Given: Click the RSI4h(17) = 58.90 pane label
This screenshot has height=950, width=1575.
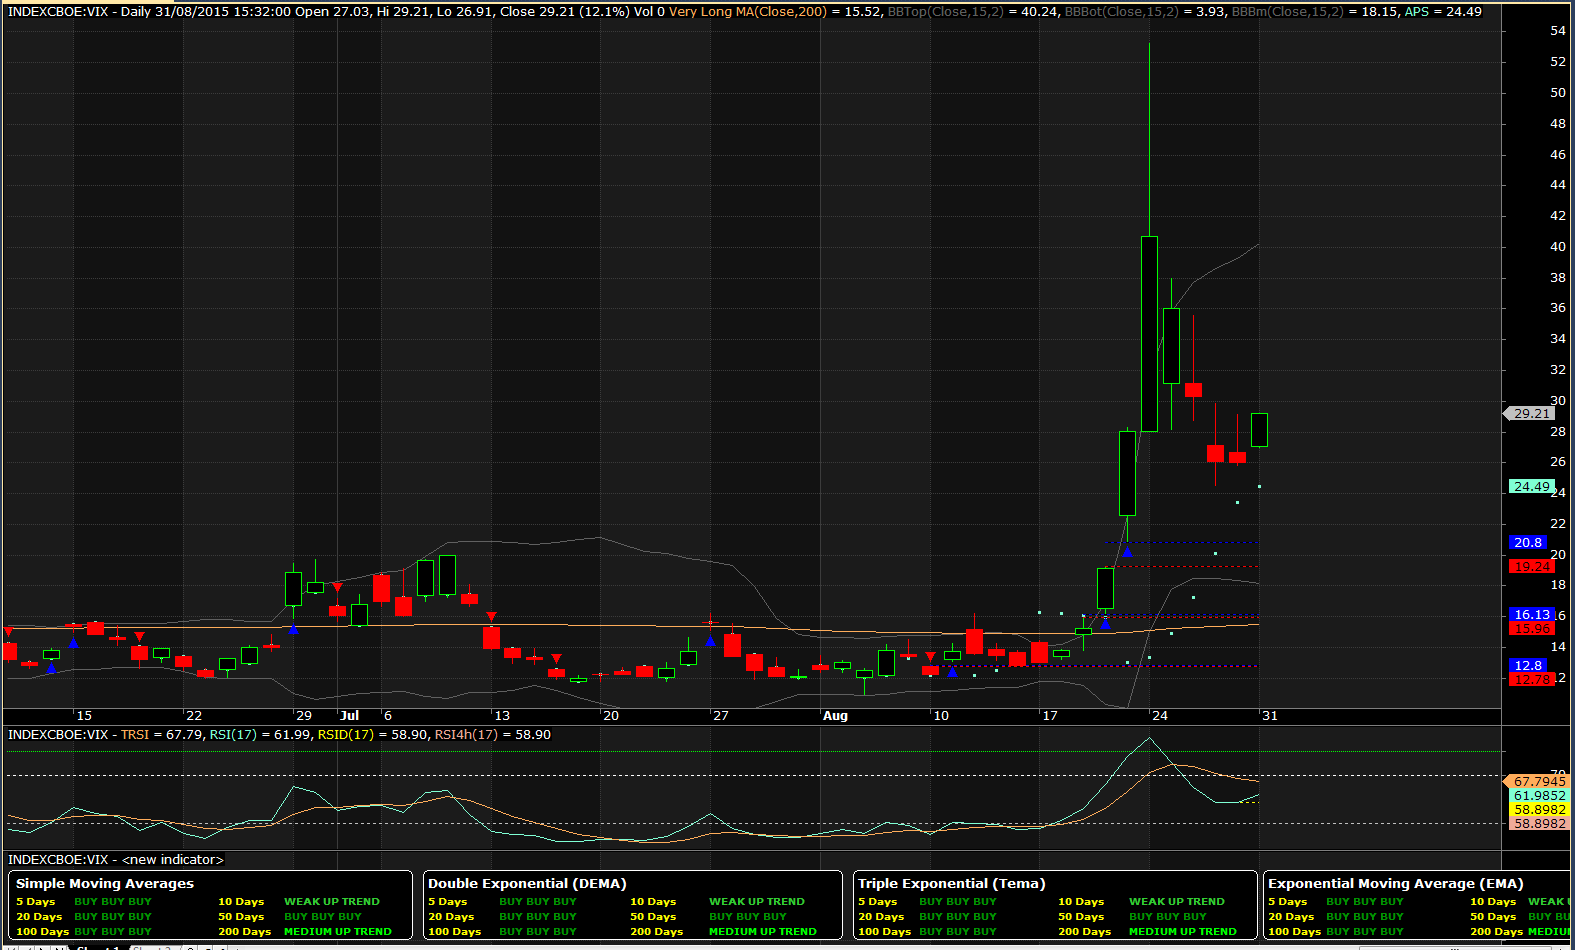Looking at the screenshot, I should point(492,735).
